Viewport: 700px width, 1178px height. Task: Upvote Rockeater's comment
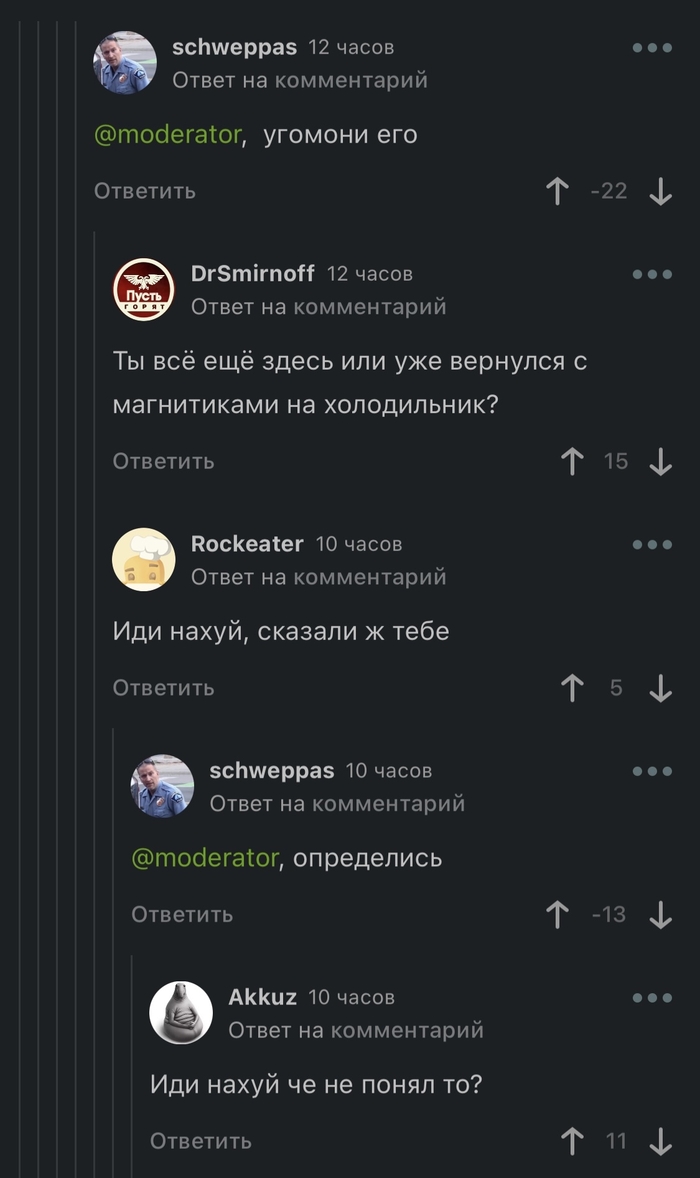tap(572, 688)
